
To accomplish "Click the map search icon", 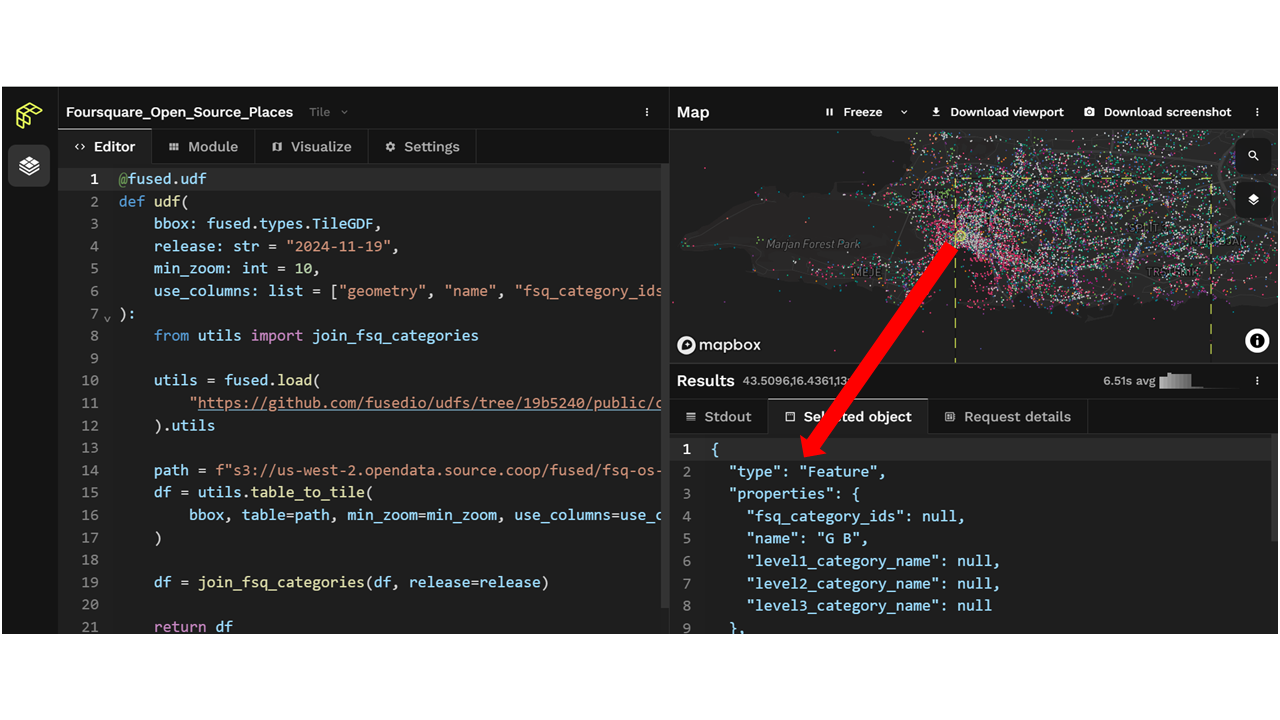I will (1253, 156).
